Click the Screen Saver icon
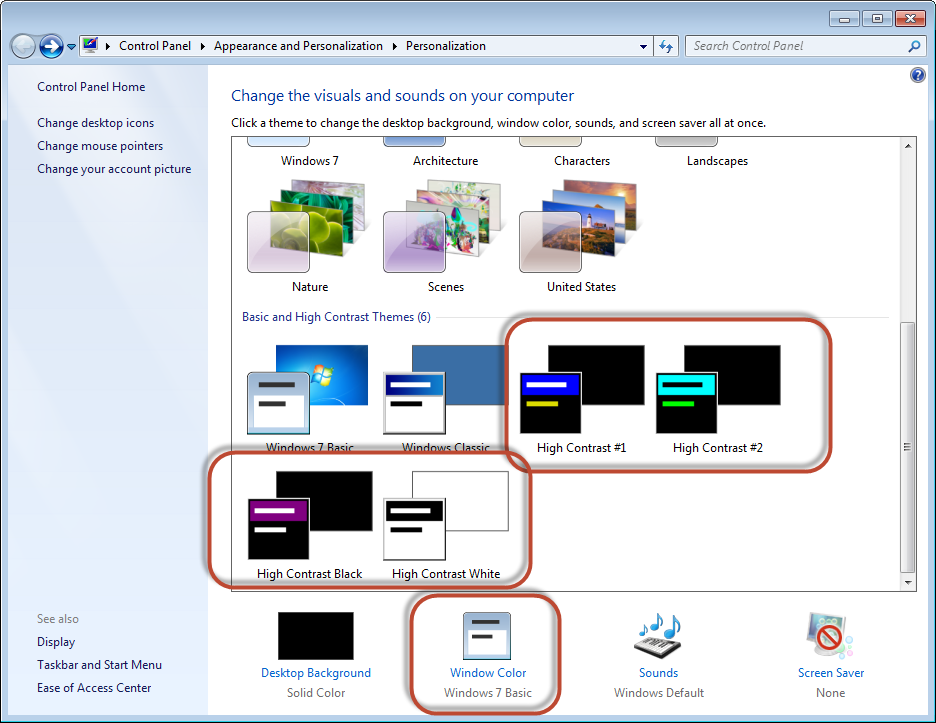The image size is (936, 723). (x=830, y=636)
